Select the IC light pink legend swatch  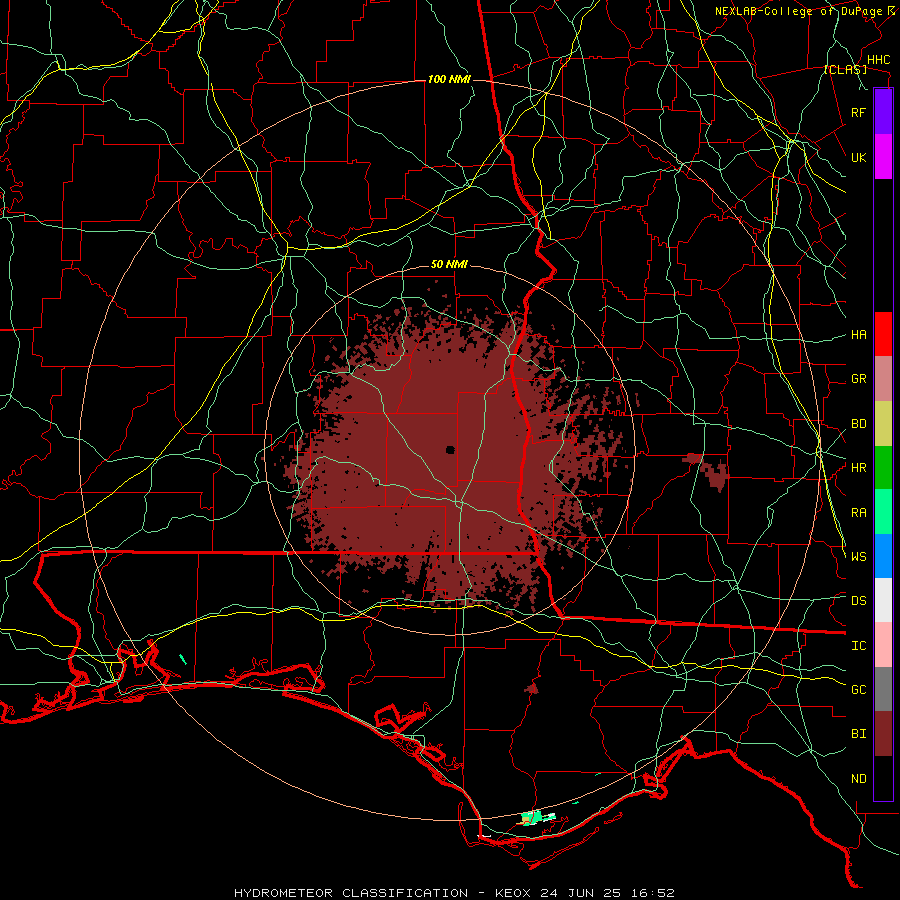(x=883, y=645)
